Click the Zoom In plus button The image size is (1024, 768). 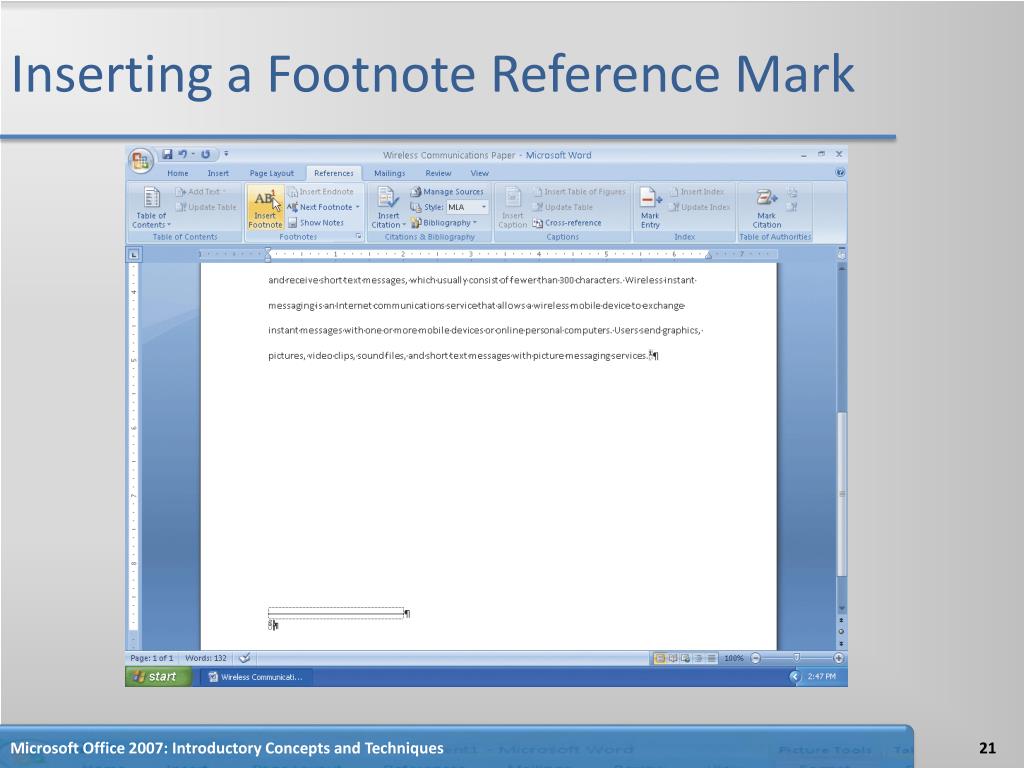[839, 658]
